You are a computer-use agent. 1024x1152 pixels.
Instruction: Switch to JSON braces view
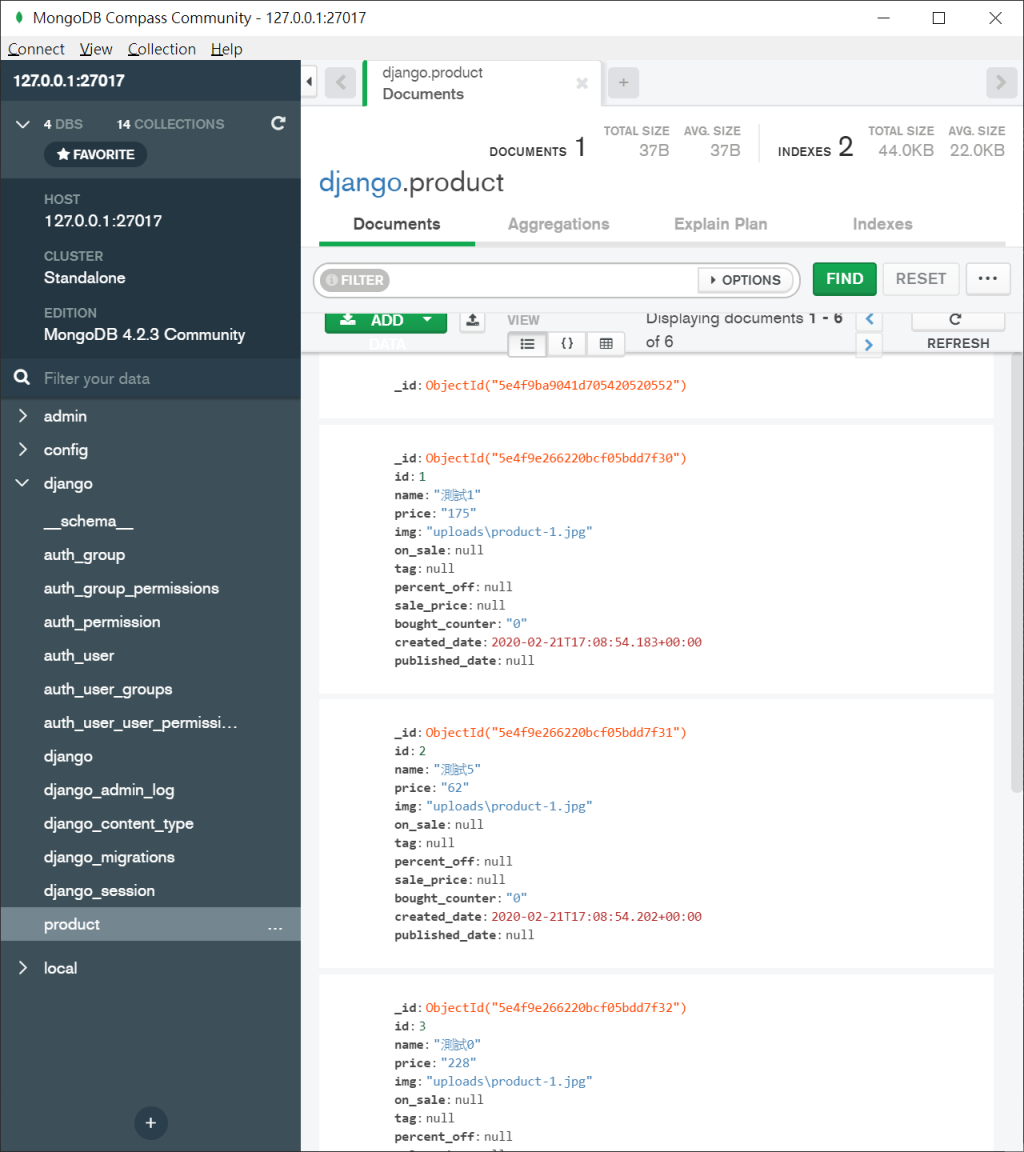[567, 344]
